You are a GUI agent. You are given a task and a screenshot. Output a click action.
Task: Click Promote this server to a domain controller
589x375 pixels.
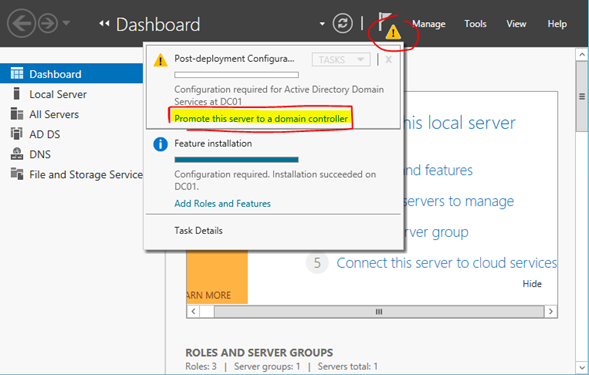click(261, 119)
